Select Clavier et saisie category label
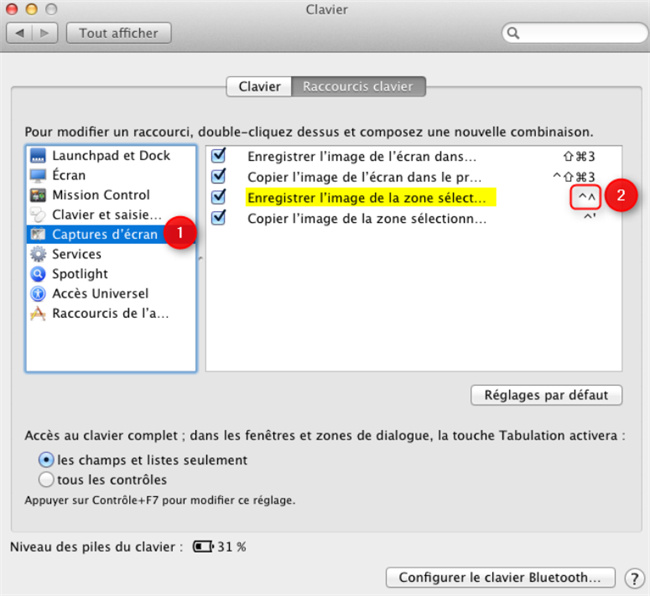Image resolution: width=650 pixels, height=596 pixels. 107,214
